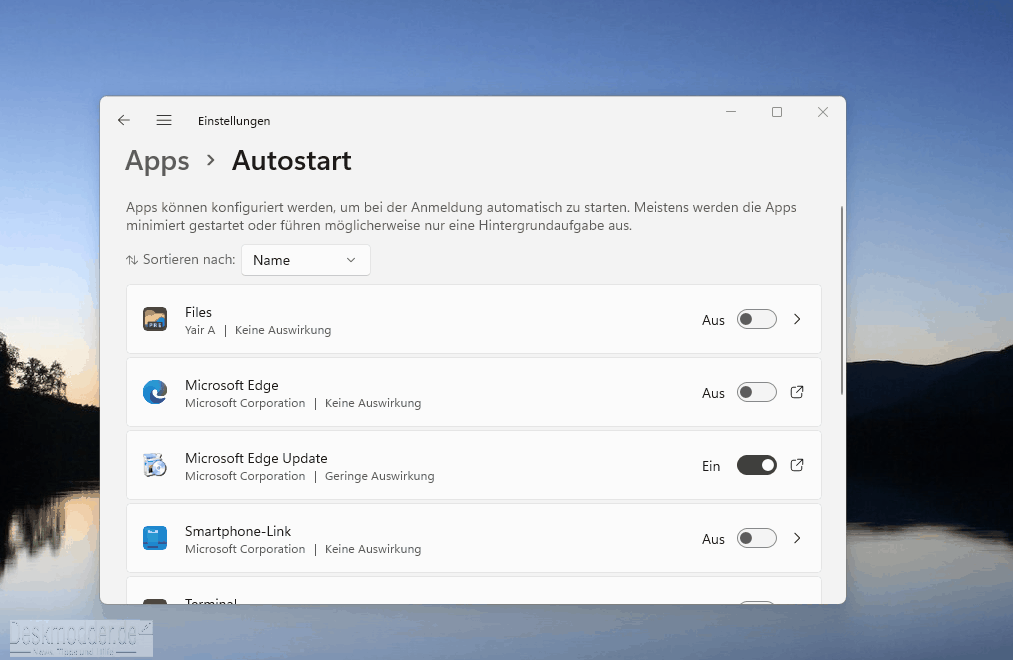
Task: Navigate to Apps breadcrumb
Action: pos(157,161)
